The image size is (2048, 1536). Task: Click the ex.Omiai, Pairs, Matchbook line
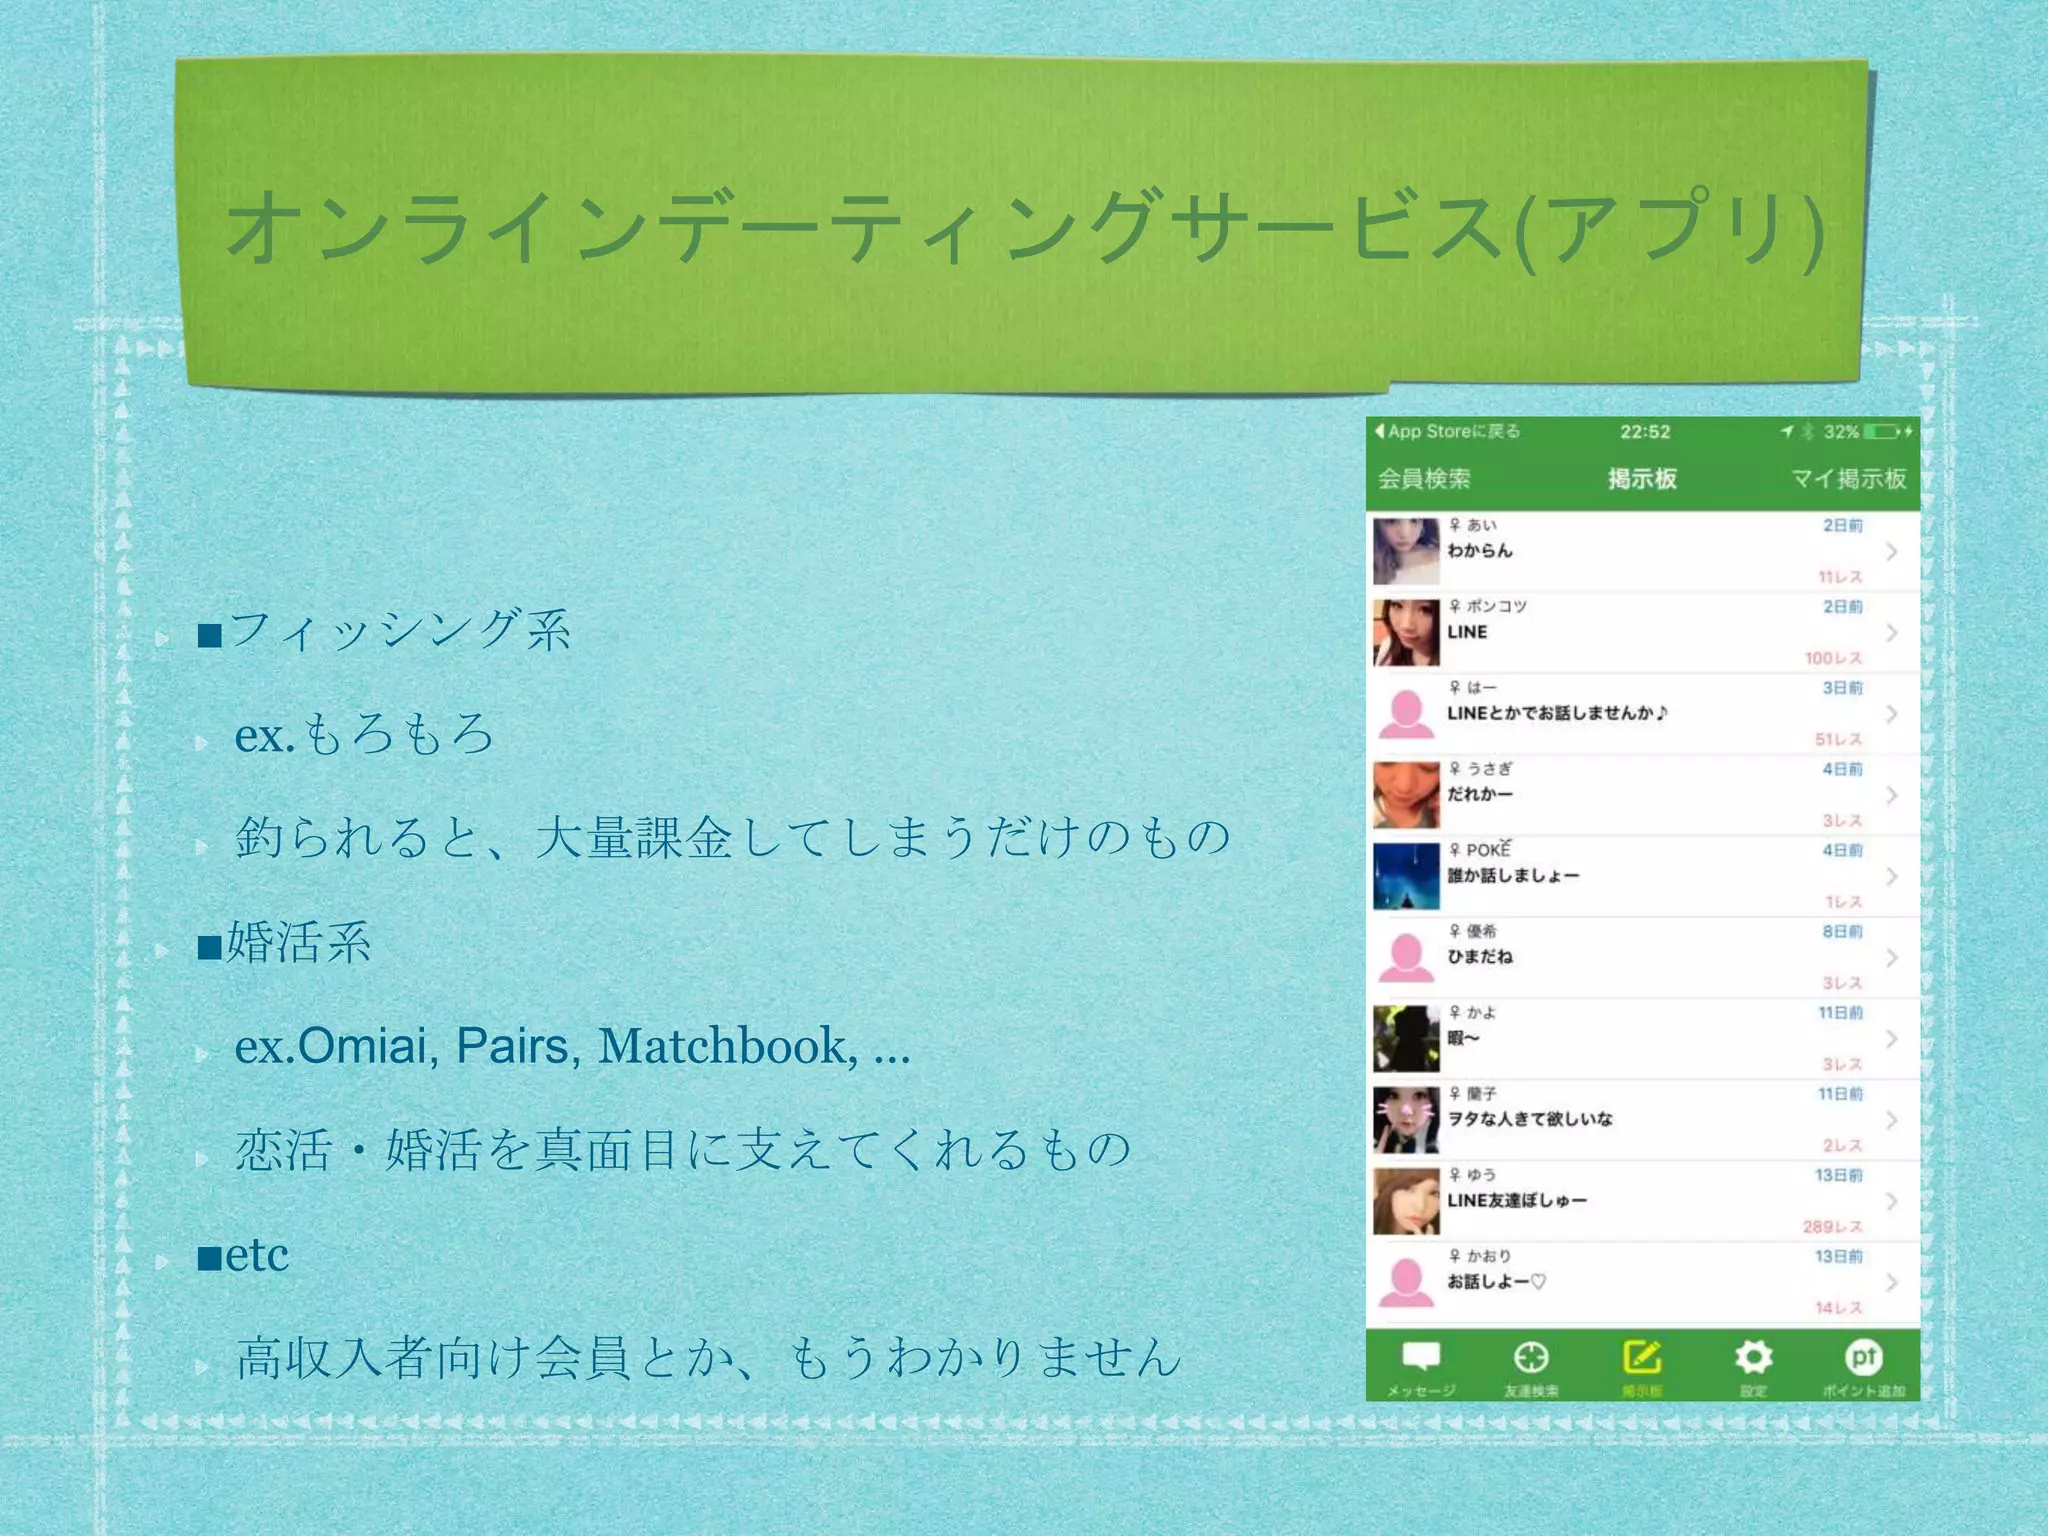point(572,1046)
